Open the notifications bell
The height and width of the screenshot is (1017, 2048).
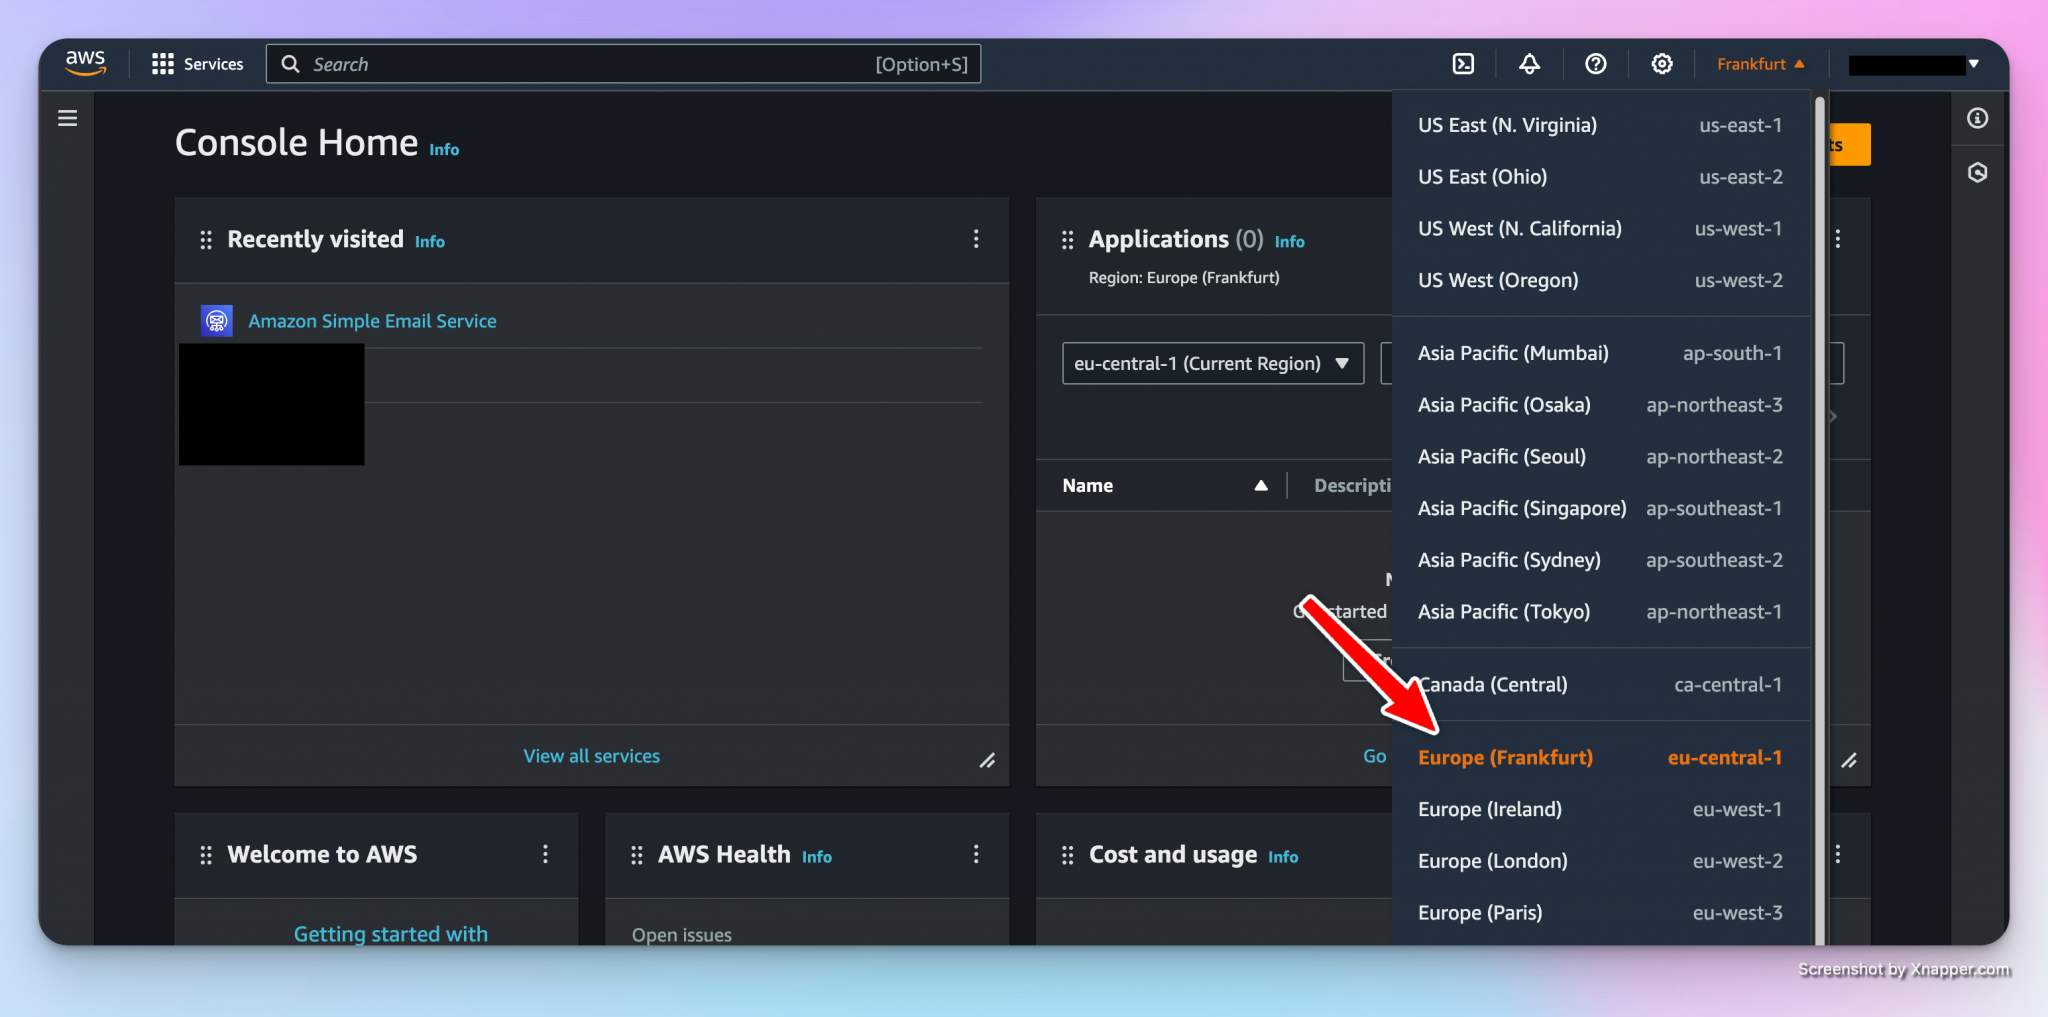click(x=1529, y=64)
